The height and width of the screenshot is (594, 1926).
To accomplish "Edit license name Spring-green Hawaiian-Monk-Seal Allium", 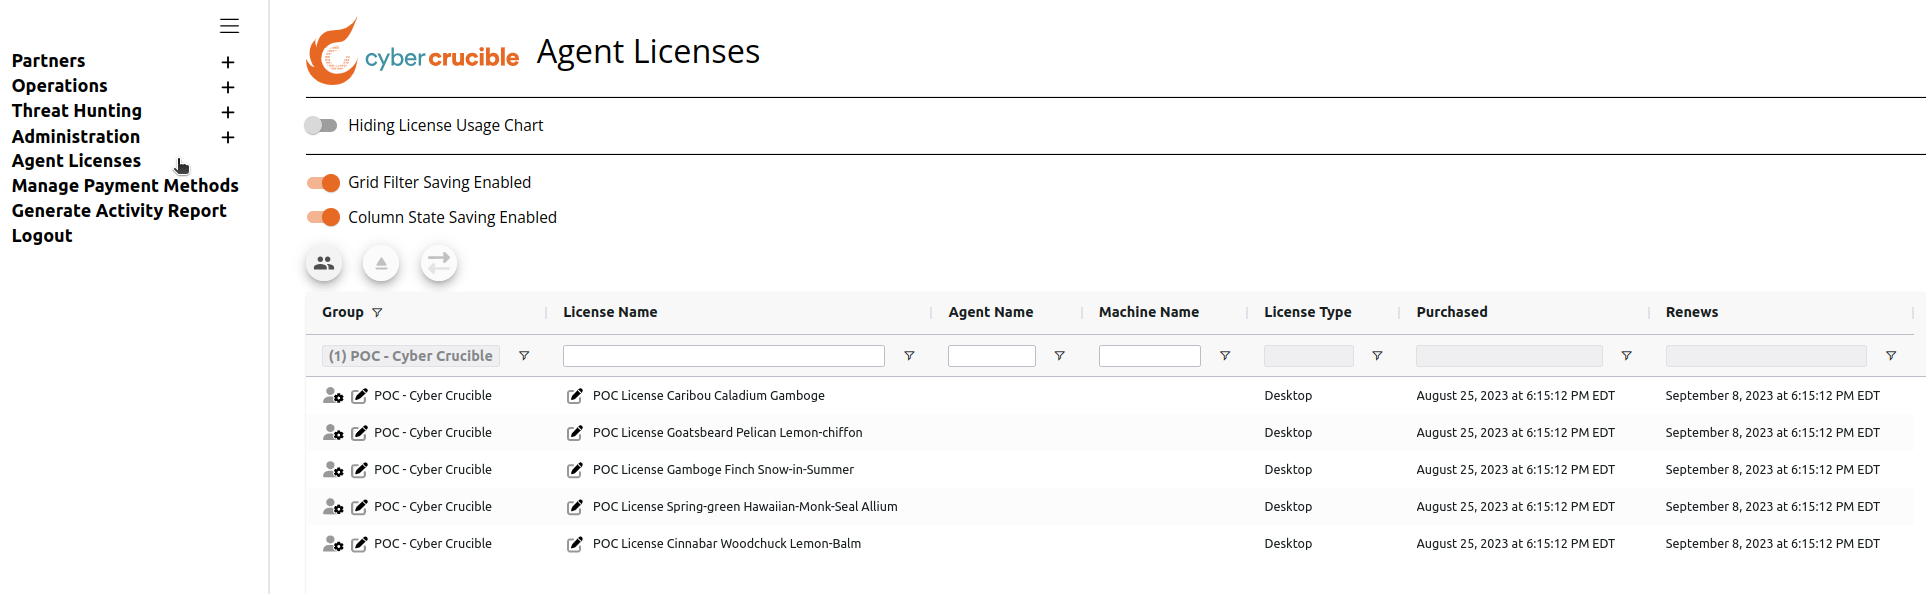I will pyautogui.click(x=575, y=507).
